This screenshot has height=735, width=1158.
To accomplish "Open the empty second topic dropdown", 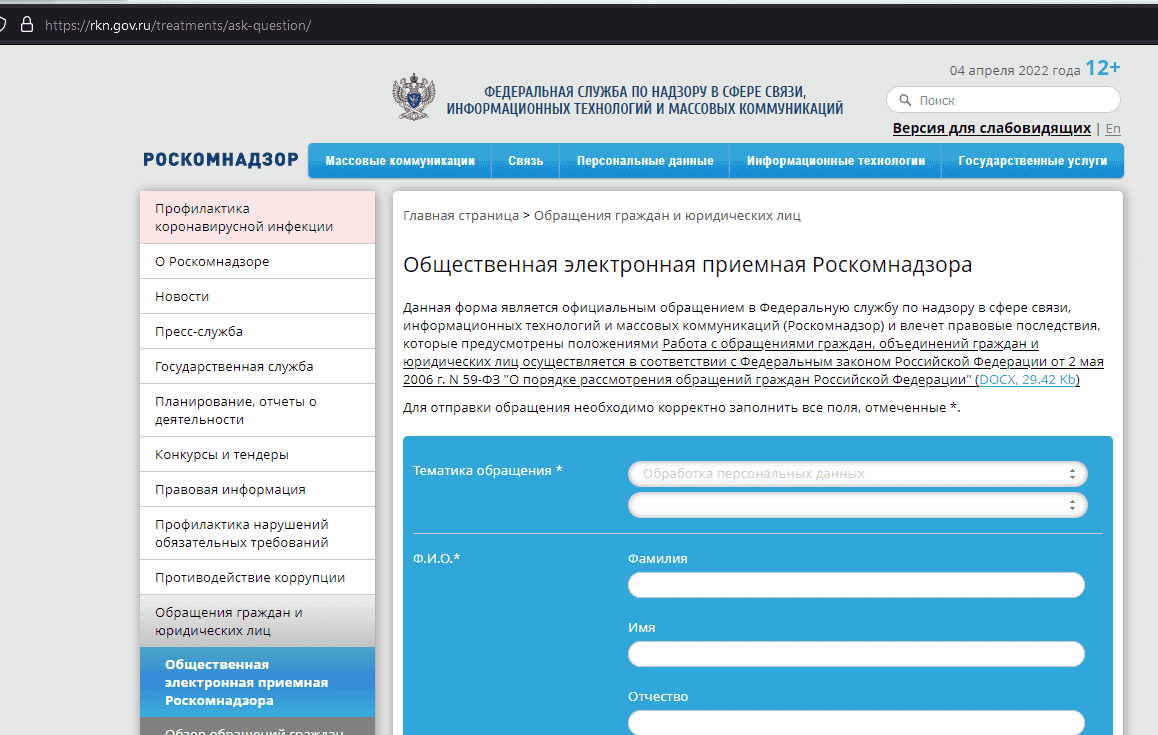I will pyautogui.click(x=857, y=505).
